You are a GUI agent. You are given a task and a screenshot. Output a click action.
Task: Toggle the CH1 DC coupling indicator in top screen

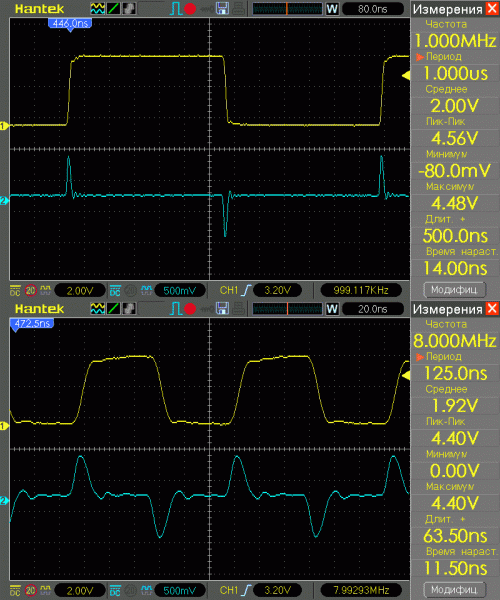(x=15, y=290)
